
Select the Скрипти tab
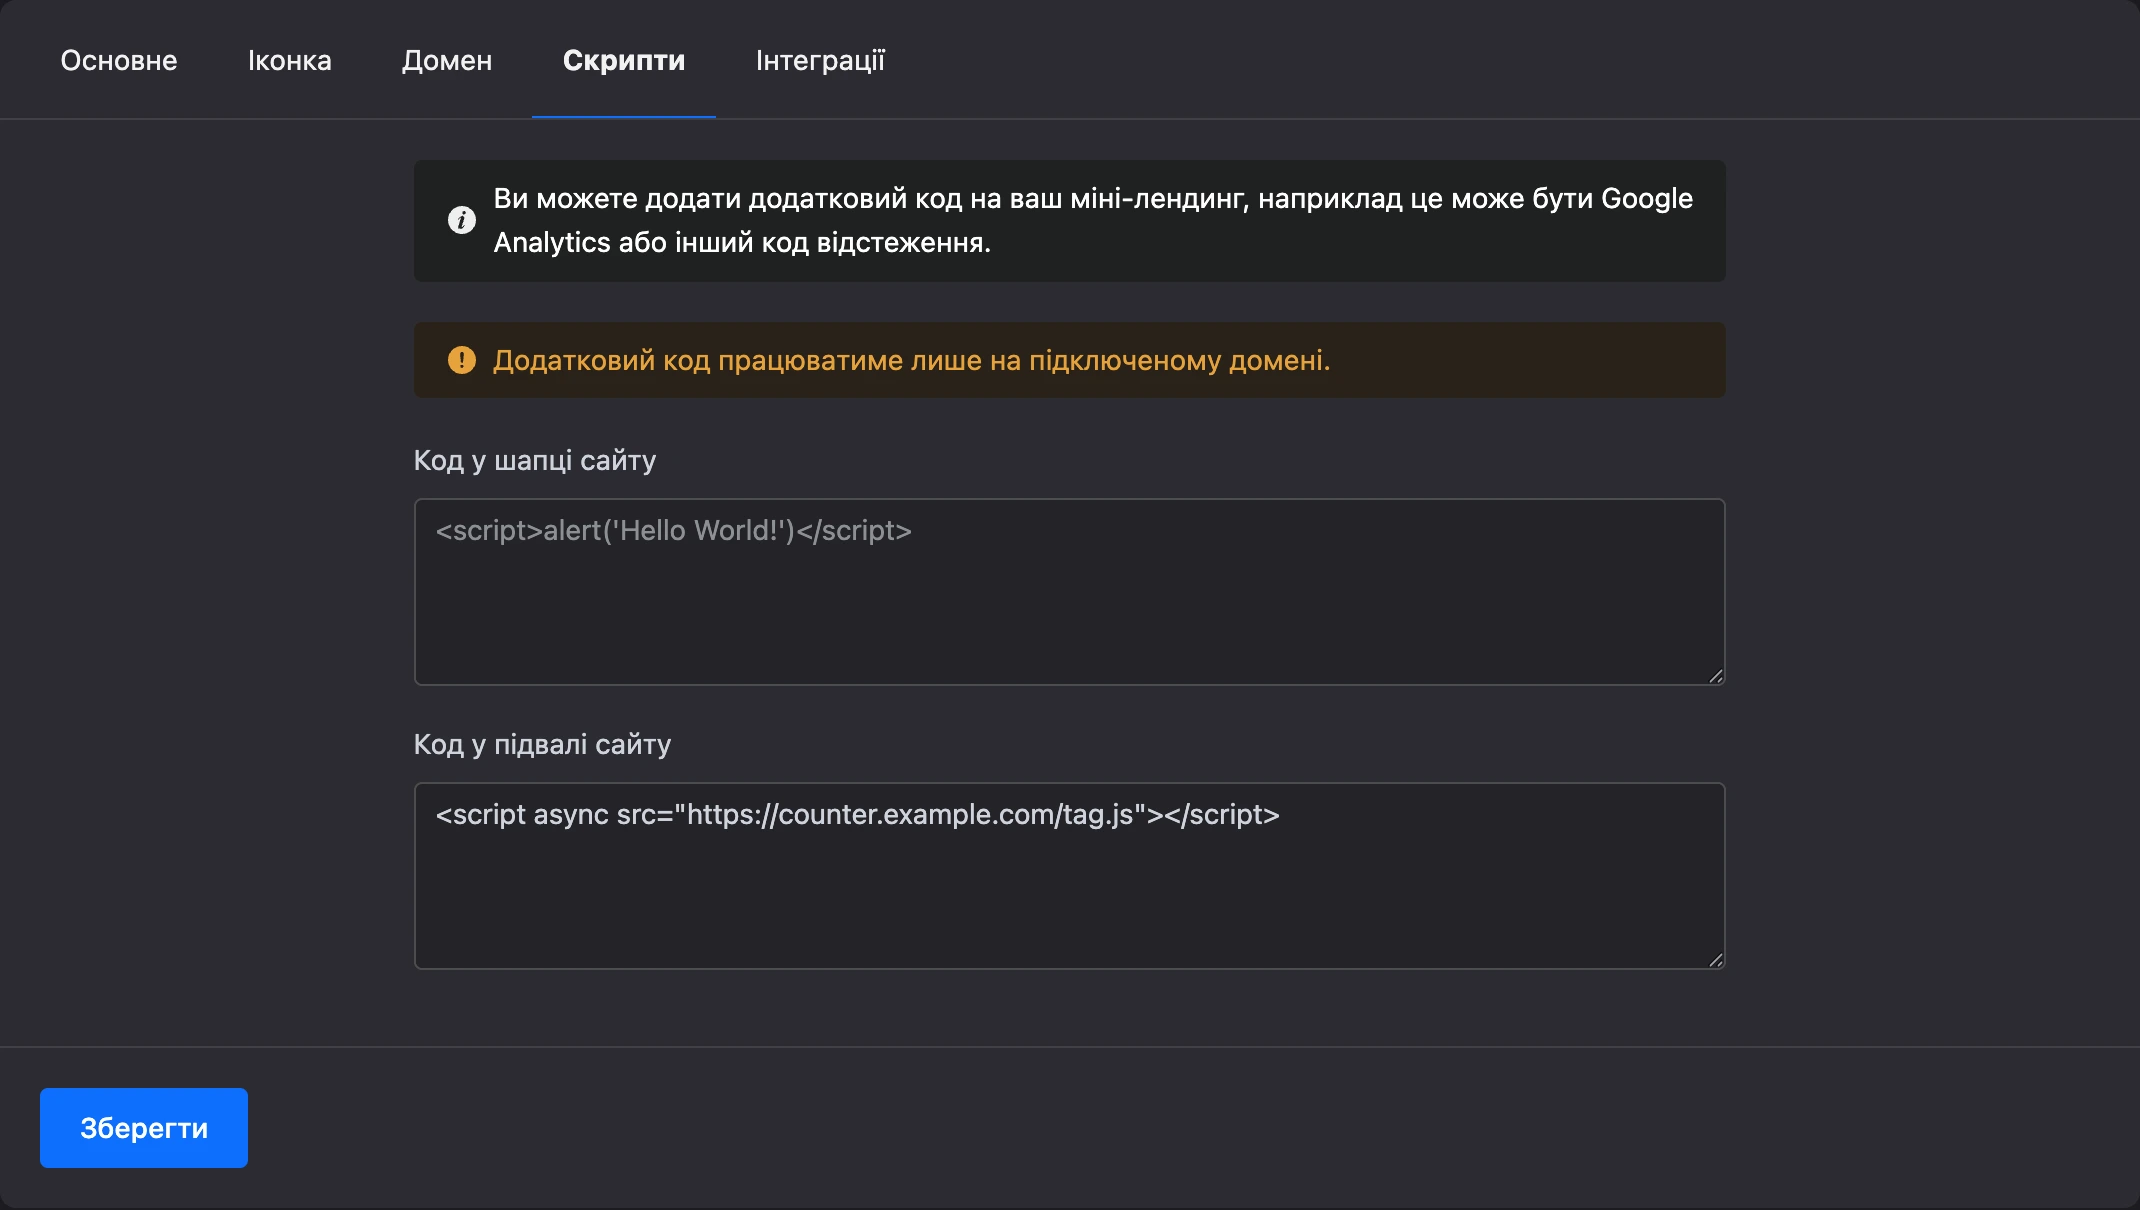click(x=624, y=60)
